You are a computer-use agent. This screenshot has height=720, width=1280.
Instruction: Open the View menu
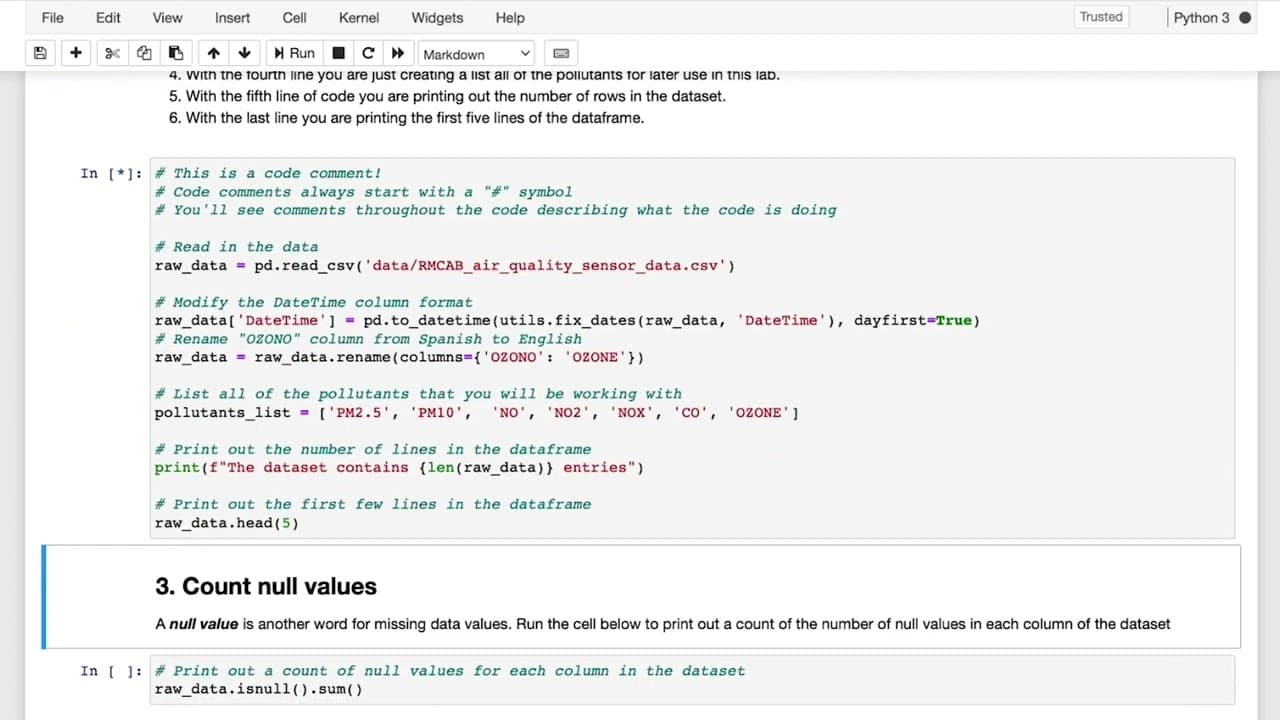(167, 17)
